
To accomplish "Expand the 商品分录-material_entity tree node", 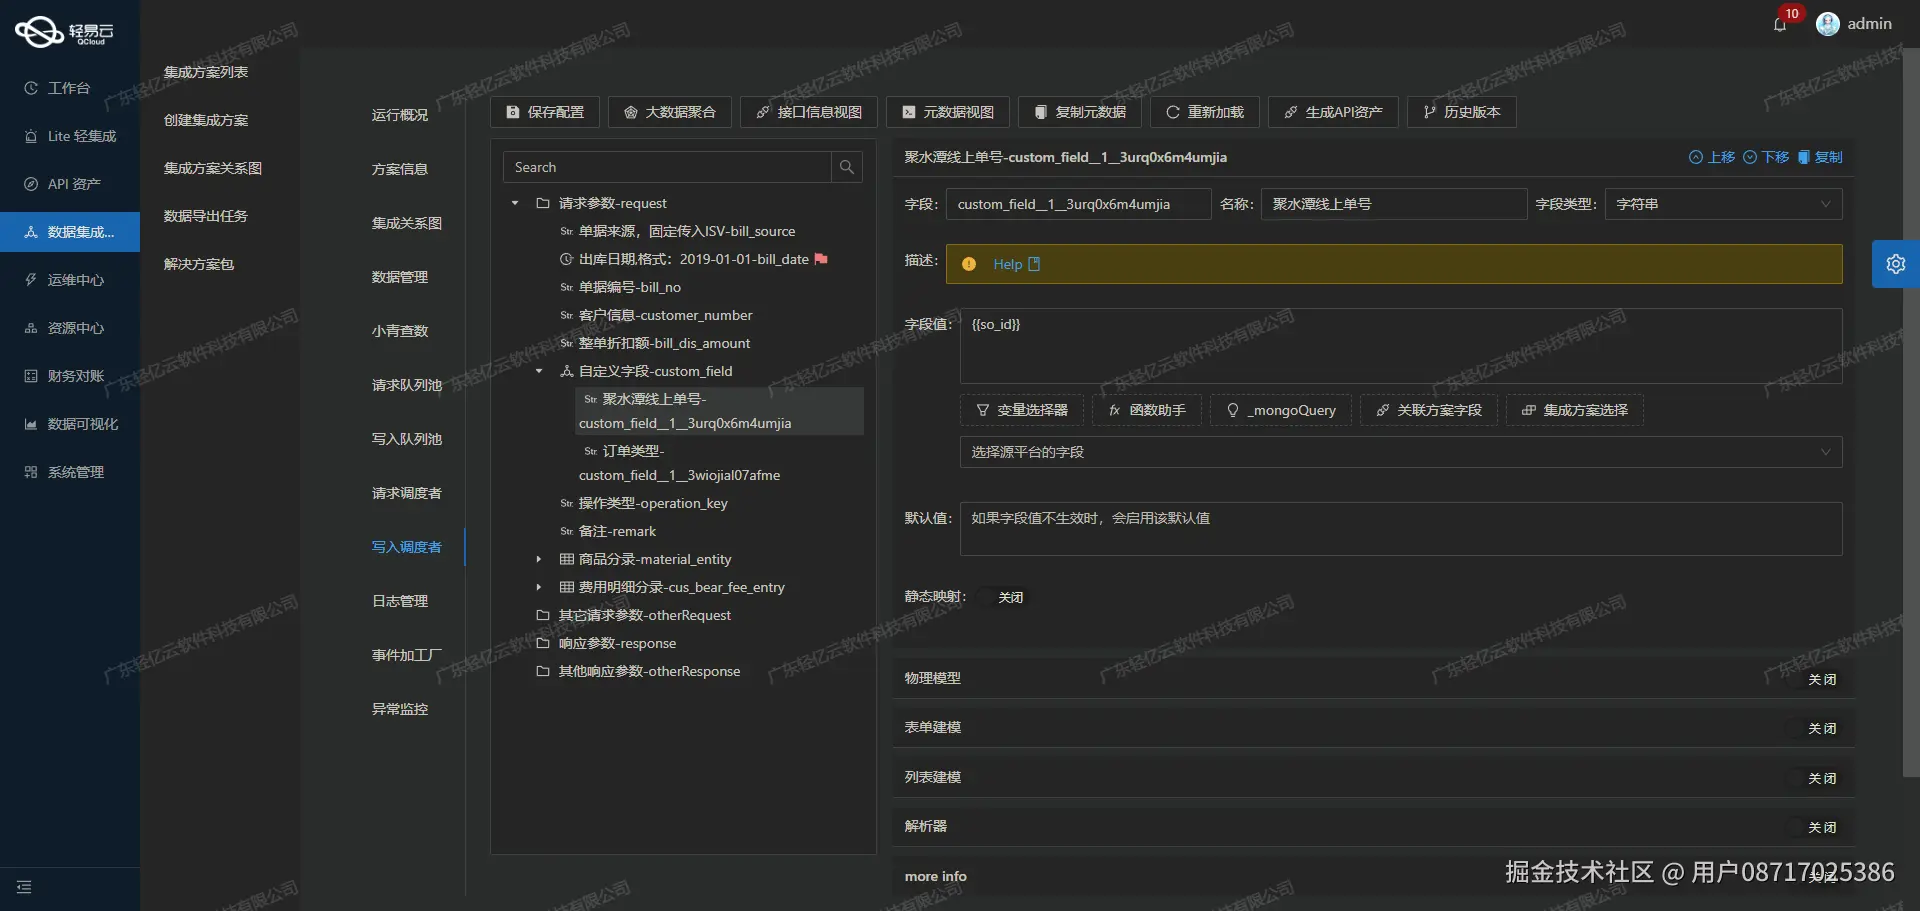I will [540, 559].
